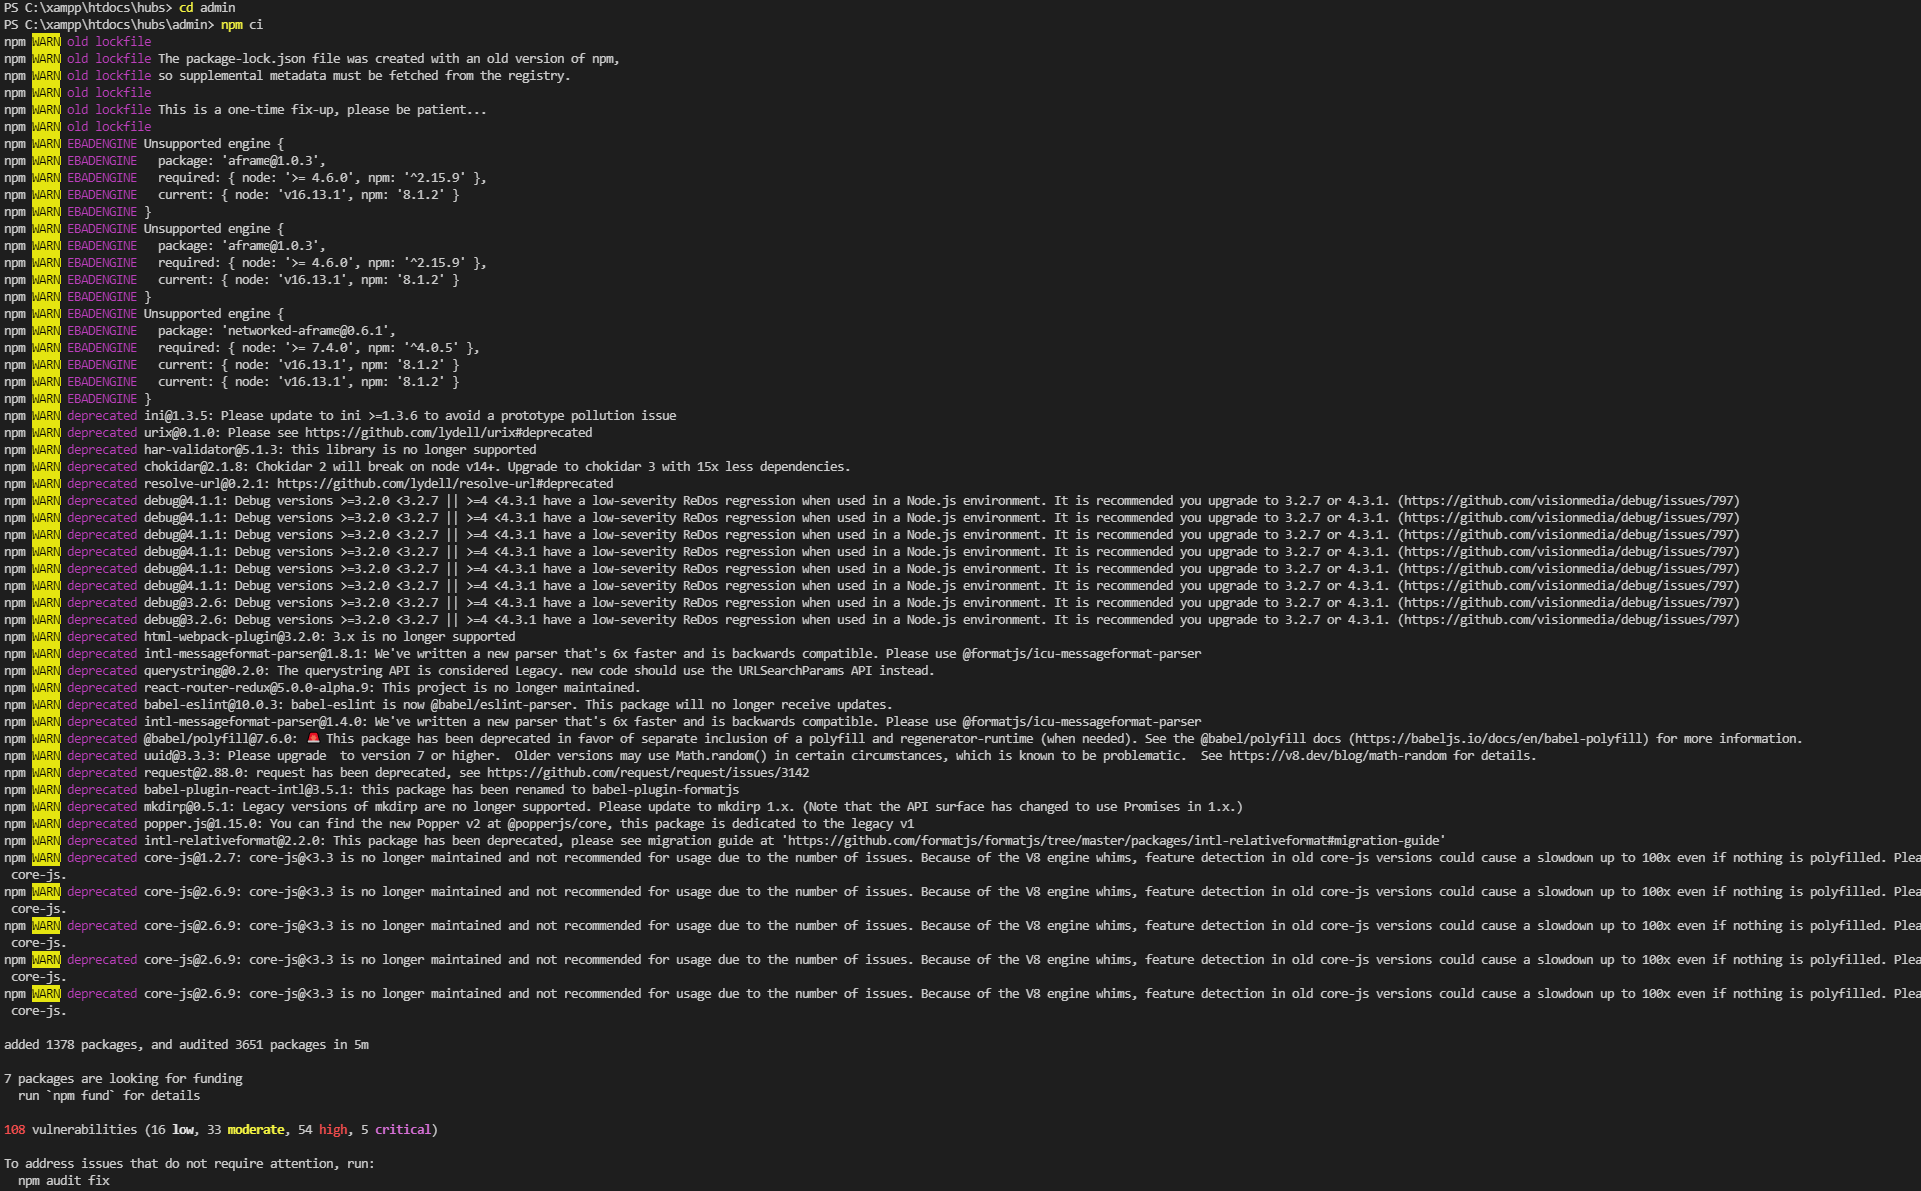Click the 'intl-relativeformat@2.2.0:' package name
The width and height of the screenshot is (1921, 1191).
click(235, 841)
